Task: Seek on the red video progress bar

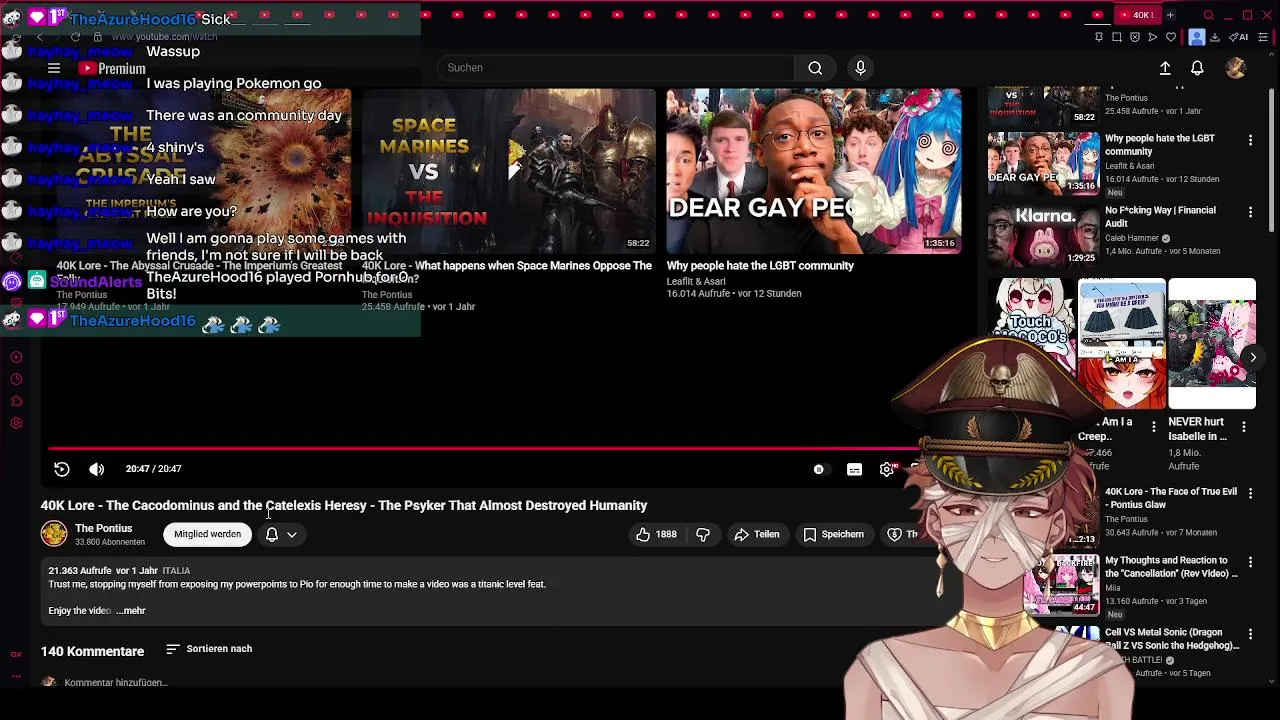Action: click(480, 449)
